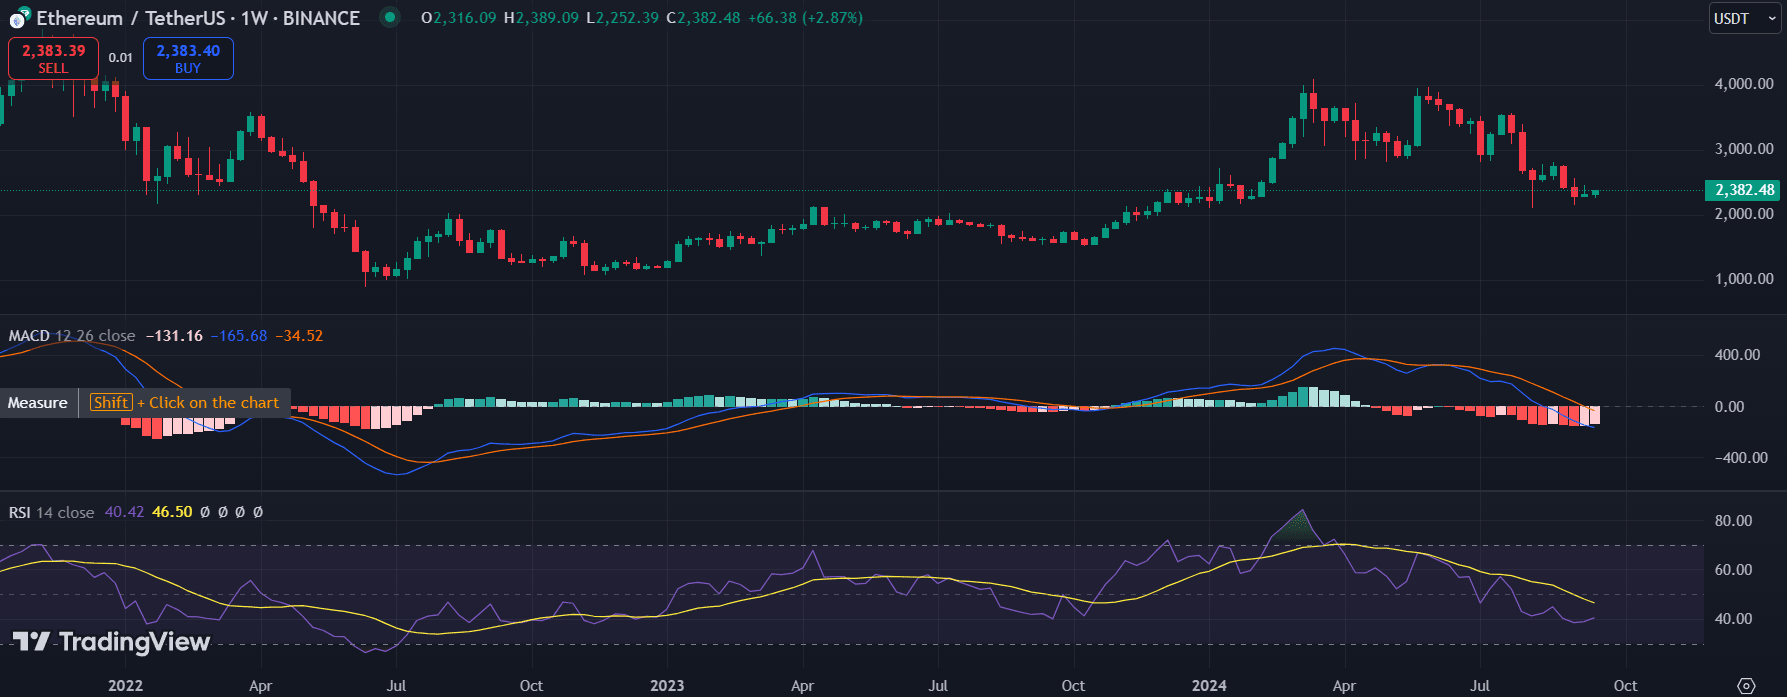
Task: Open chart settings hexagon gear icon
Action: (x=1746, y=685)
